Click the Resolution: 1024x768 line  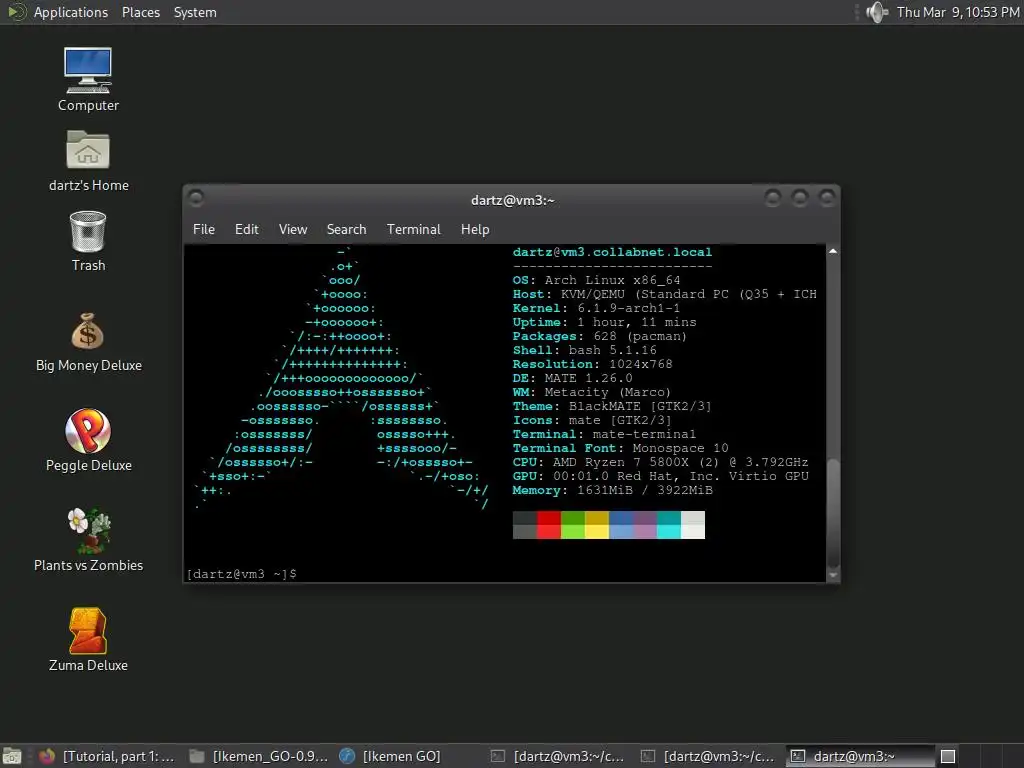pyautogui.click(x=592, y=364)
